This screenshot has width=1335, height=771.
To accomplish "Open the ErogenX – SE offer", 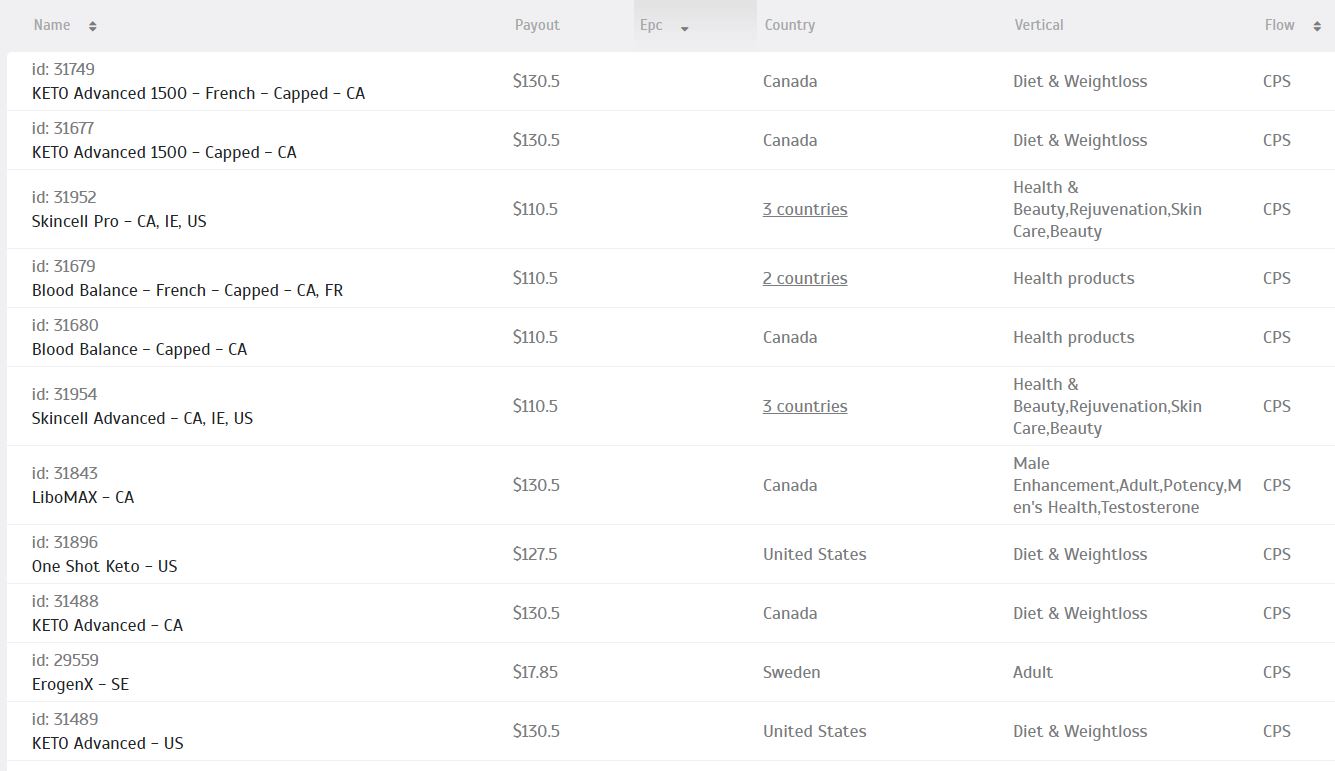I will coord(80,684).
